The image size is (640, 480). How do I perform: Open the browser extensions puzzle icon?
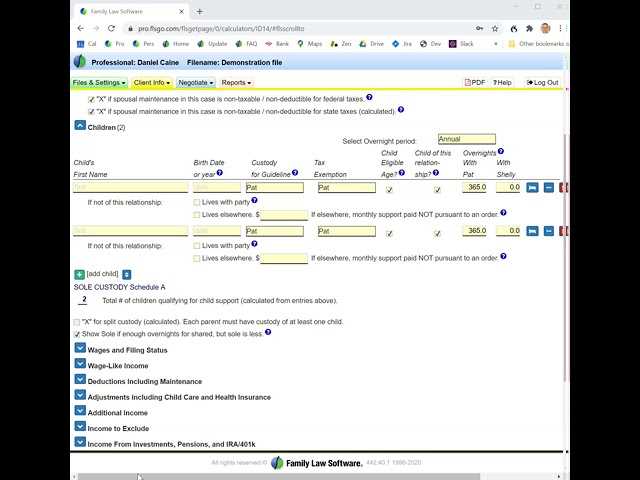pos(529,28)
